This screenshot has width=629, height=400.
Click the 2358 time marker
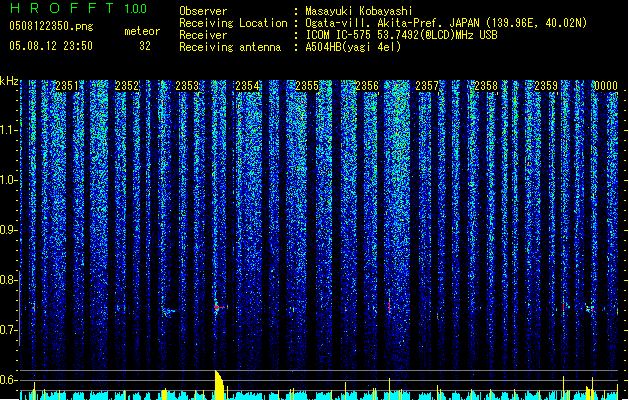tap(486, 86)
